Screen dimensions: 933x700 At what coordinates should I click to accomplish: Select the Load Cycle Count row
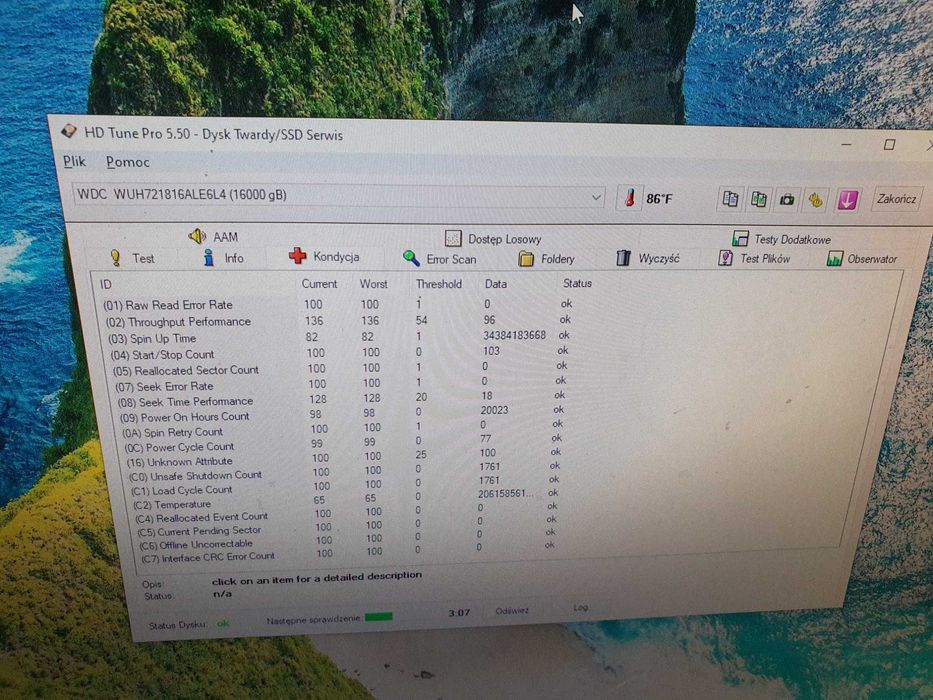[345, 487]
